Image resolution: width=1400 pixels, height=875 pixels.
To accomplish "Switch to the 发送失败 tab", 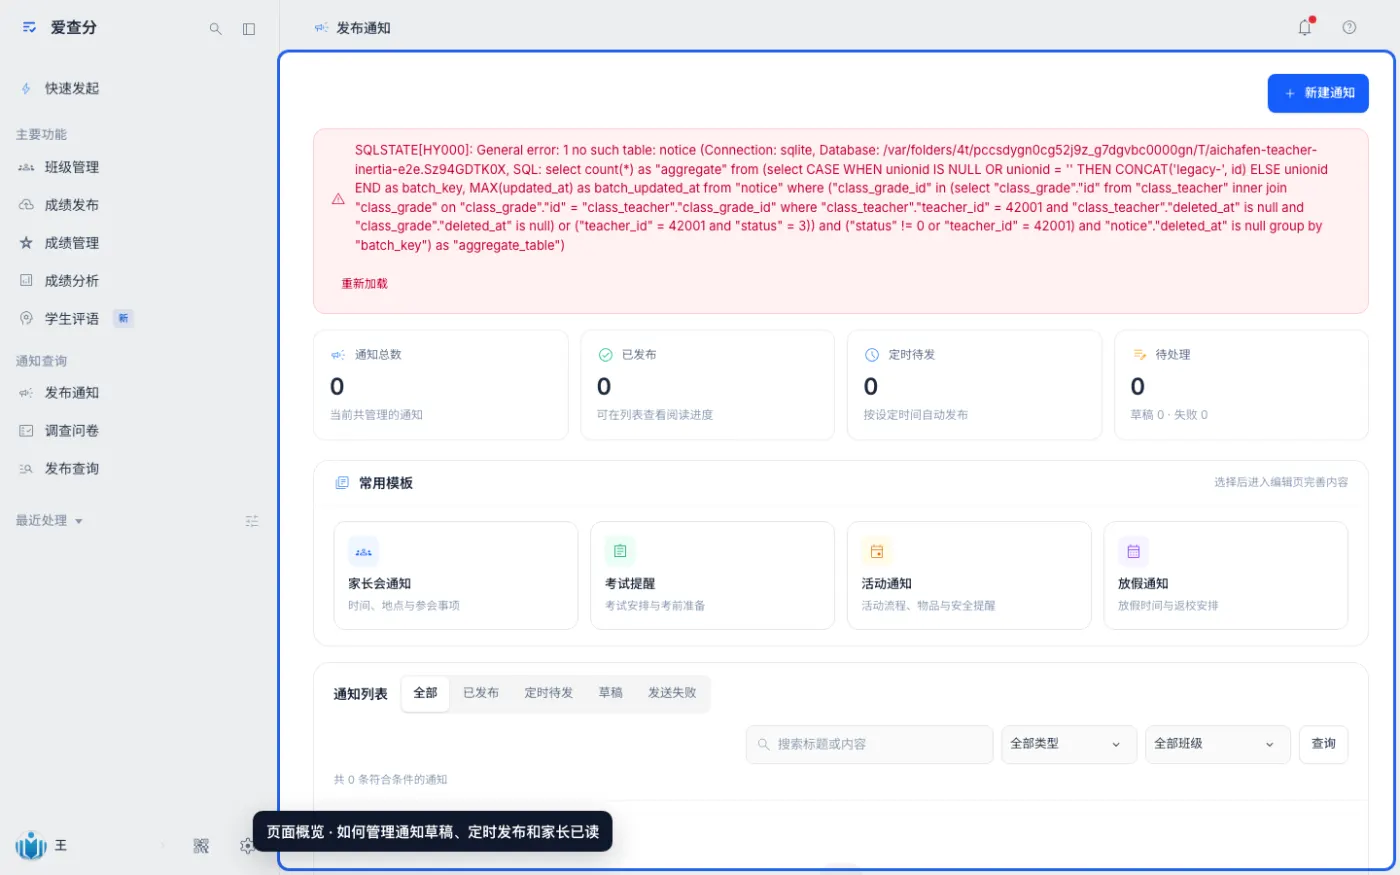I will (x=672, y=693).
